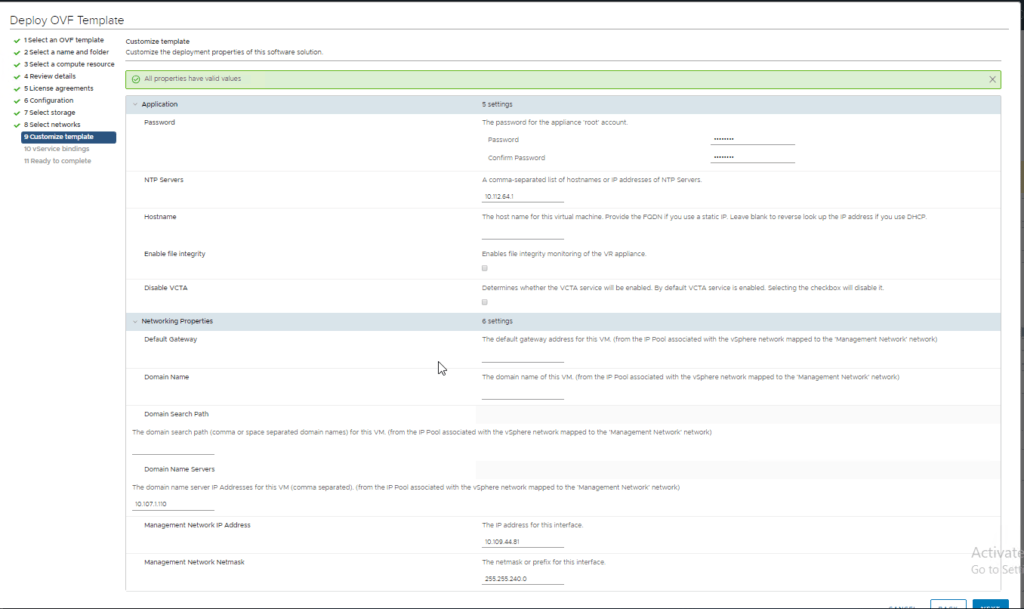The height and width of the screenshot is (609, 1024).
Task: Focus the NTP Servers input field
Action: [522, 196]
